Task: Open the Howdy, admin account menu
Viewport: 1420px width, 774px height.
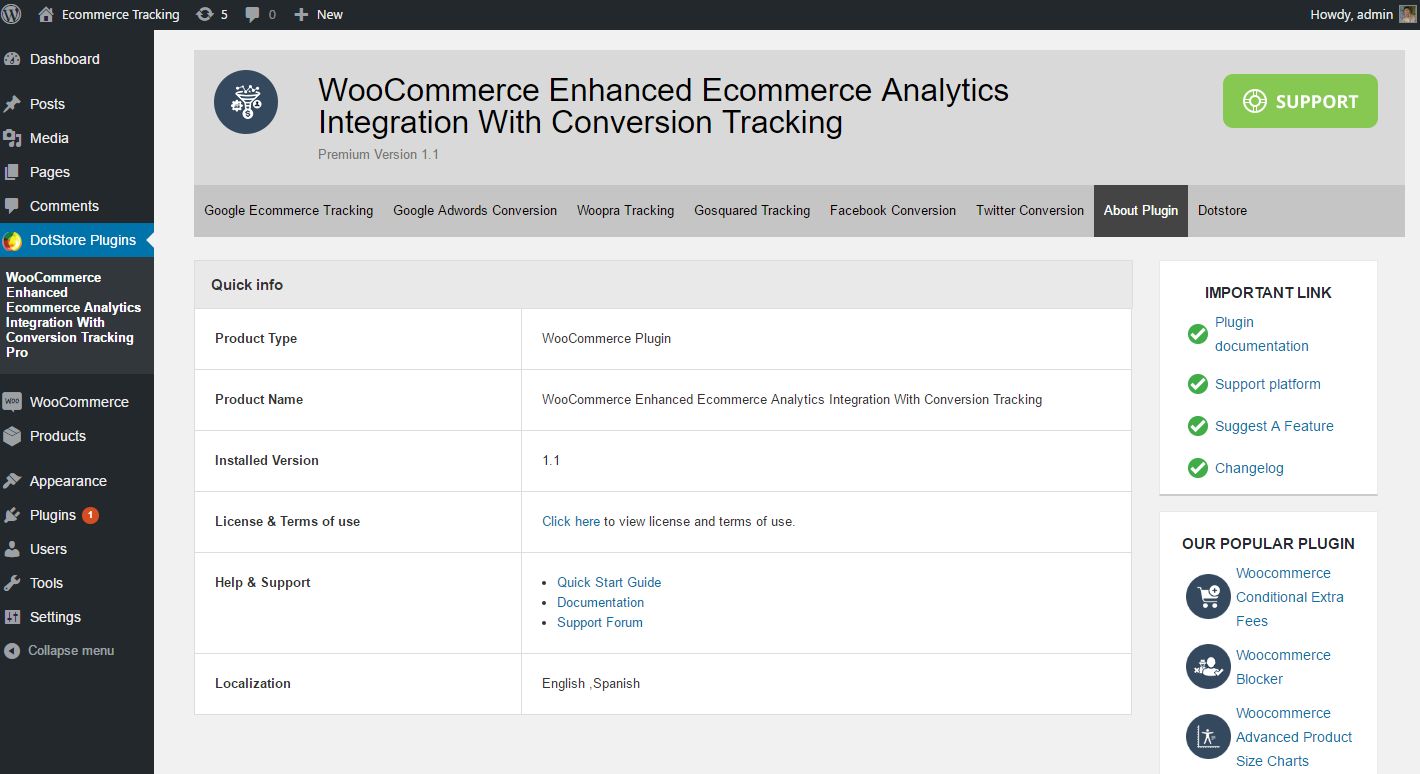Action: pyautogui.click(x=1351, y=14)
